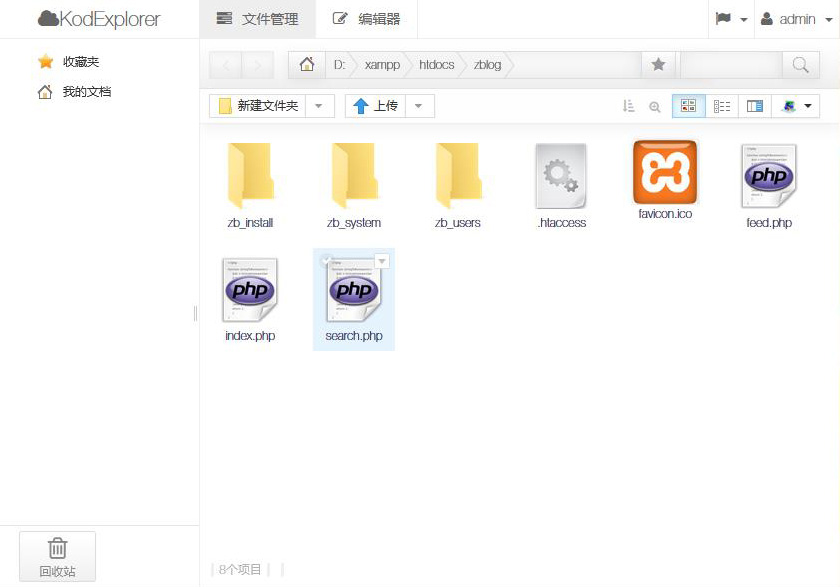
Task: Click the magnifier search button
Action: (800, 65)
